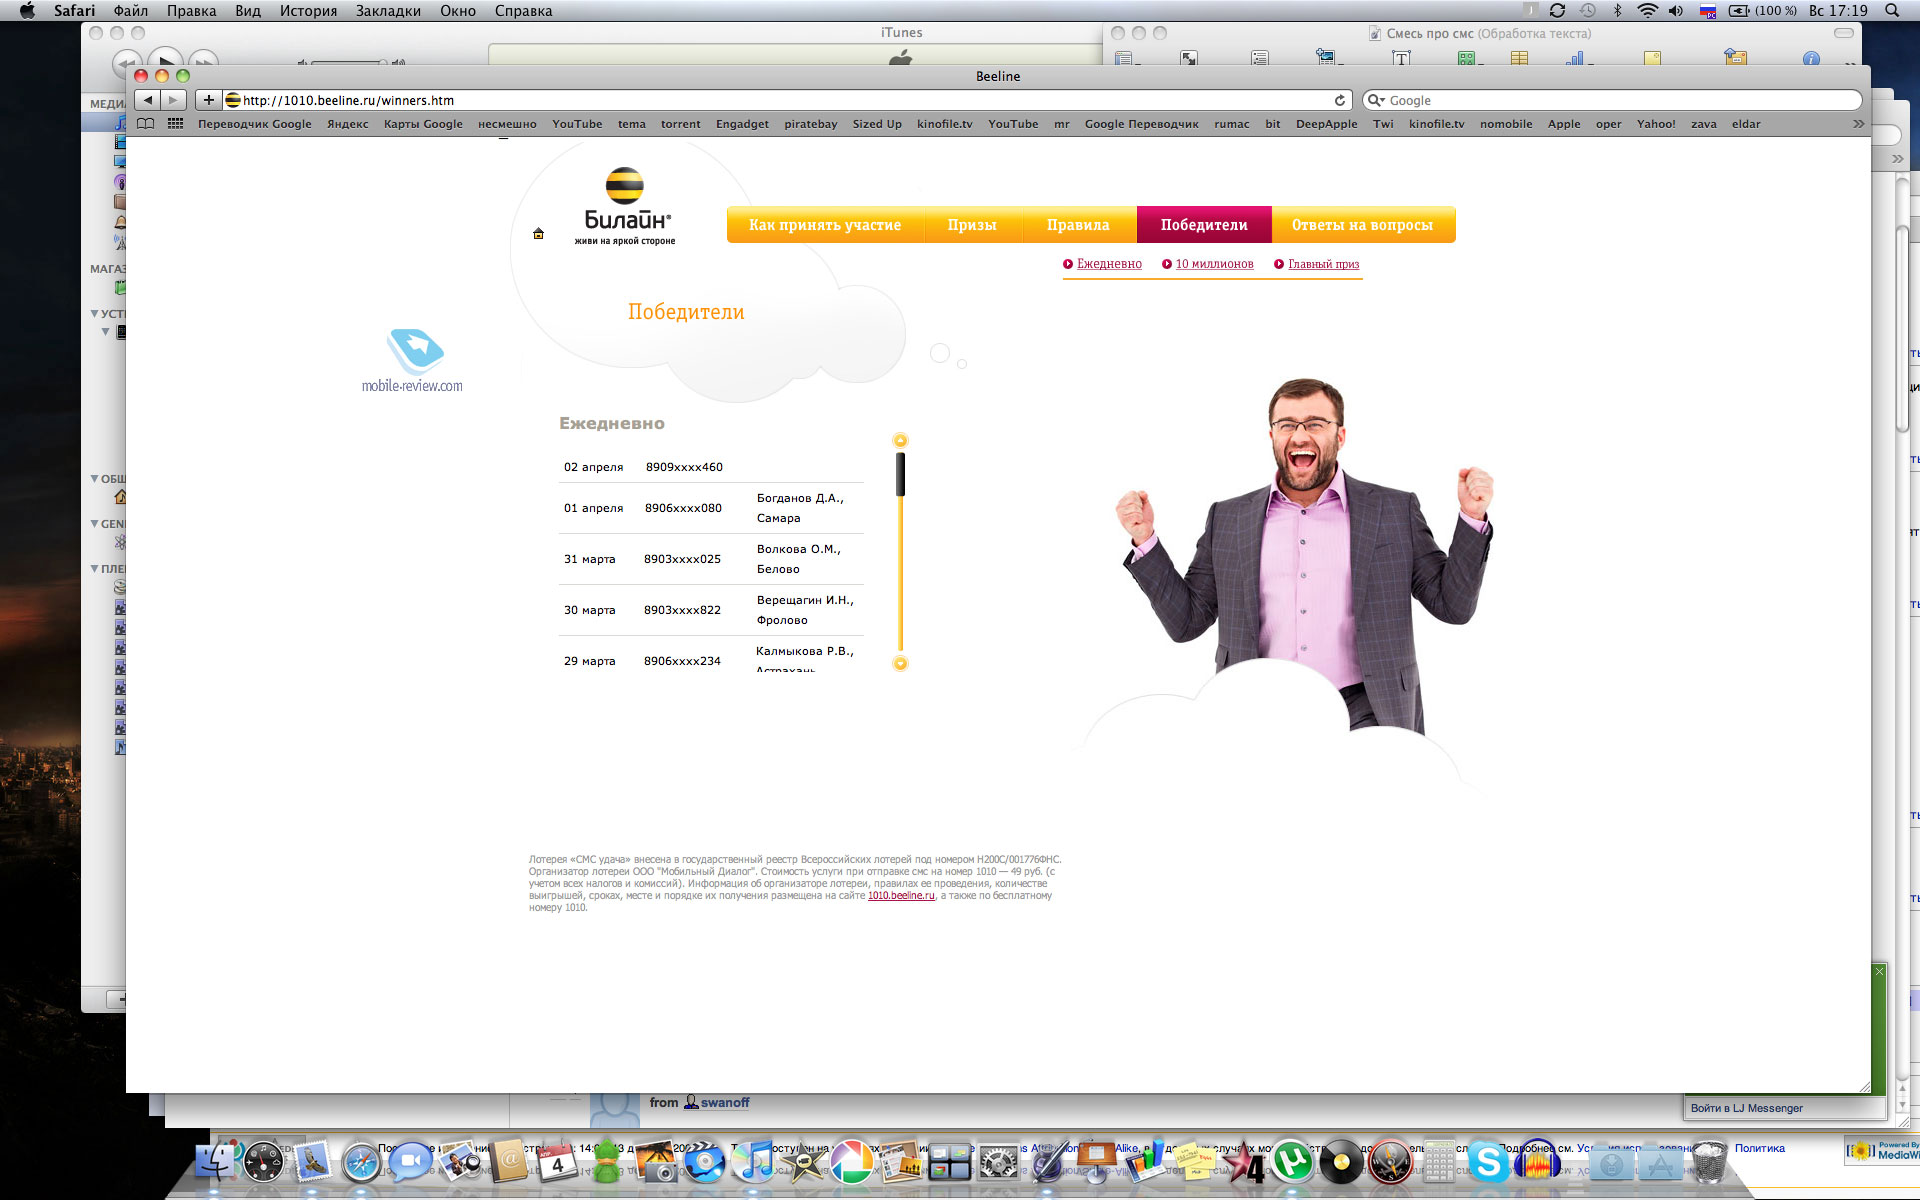This screenshot has width=1920, height=1200.
Task: Open Google search engine dropdown
Action: [x=1376, y=100]
